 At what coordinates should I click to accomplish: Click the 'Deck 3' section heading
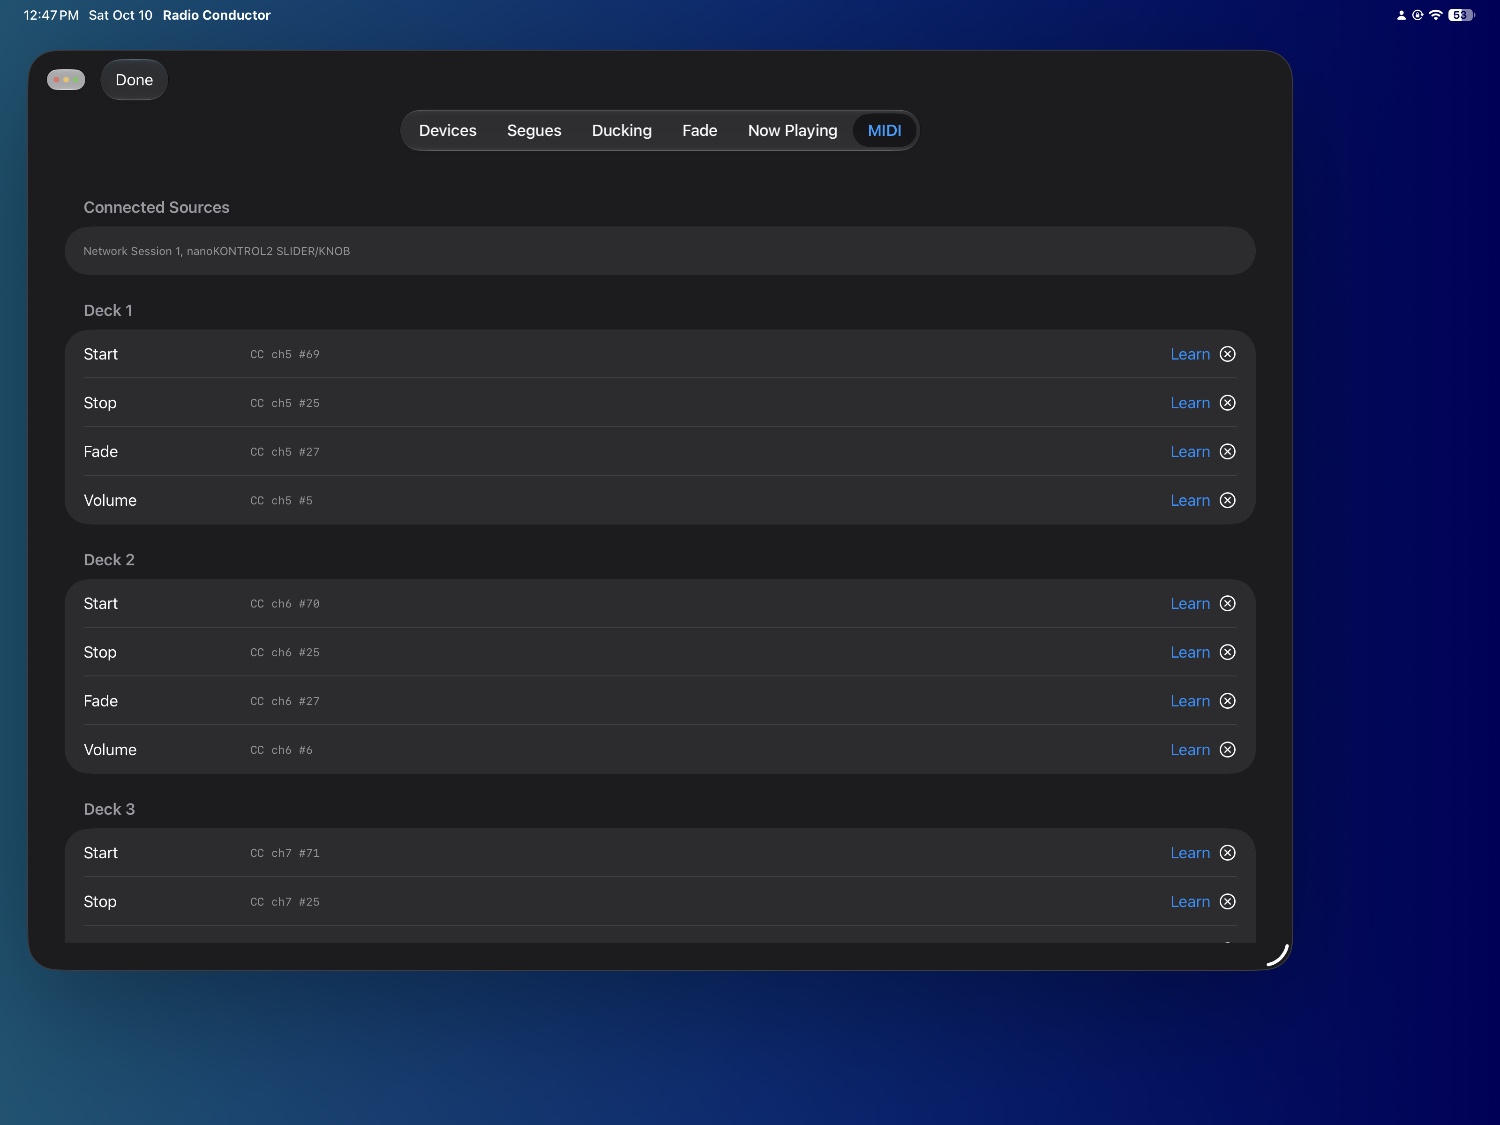point(109,809)
